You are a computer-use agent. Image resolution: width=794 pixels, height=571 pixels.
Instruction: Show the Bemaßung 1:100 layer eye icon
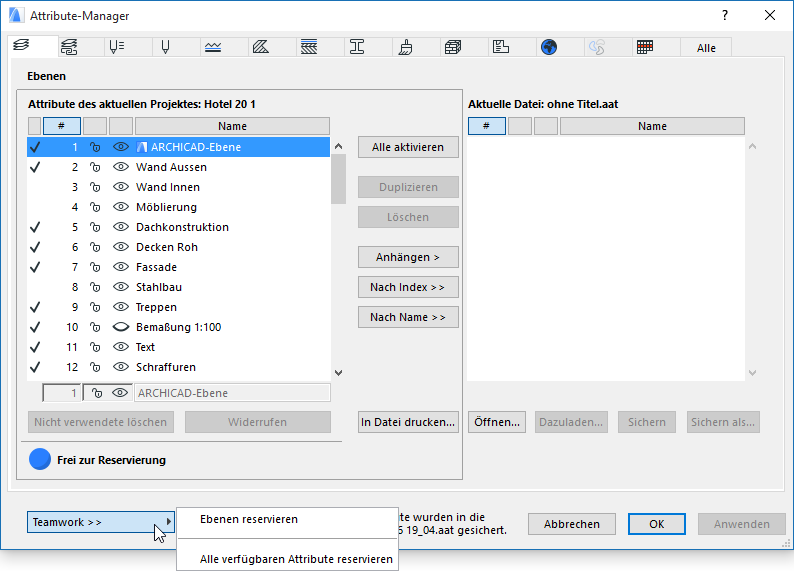(x=121, y=327)
